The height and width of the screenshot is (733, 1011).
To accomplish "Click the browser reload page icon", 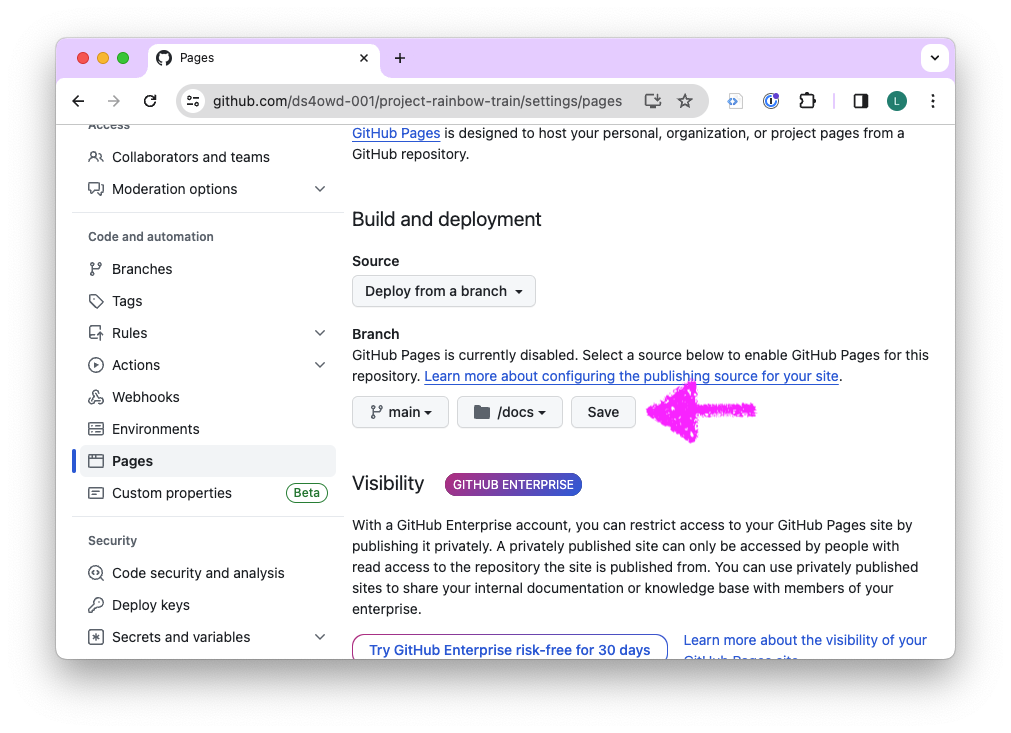I will tap(150, 101).
